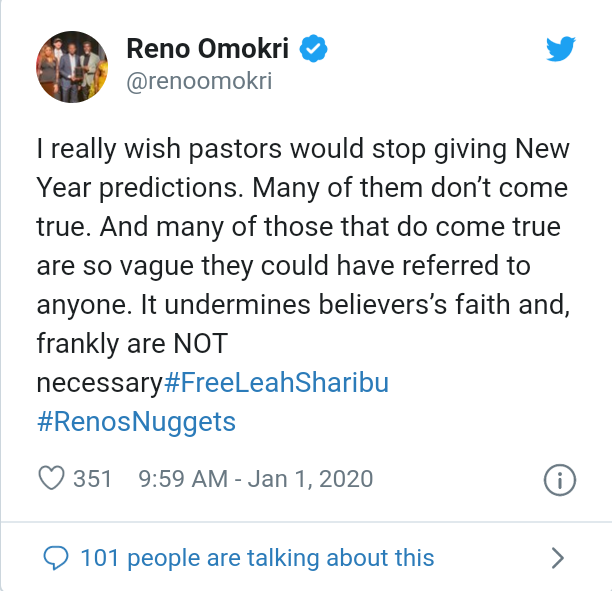This screenshot has width=612, height=591.
Task: Open the @renoomokri handle link
Action: point(199,81)
